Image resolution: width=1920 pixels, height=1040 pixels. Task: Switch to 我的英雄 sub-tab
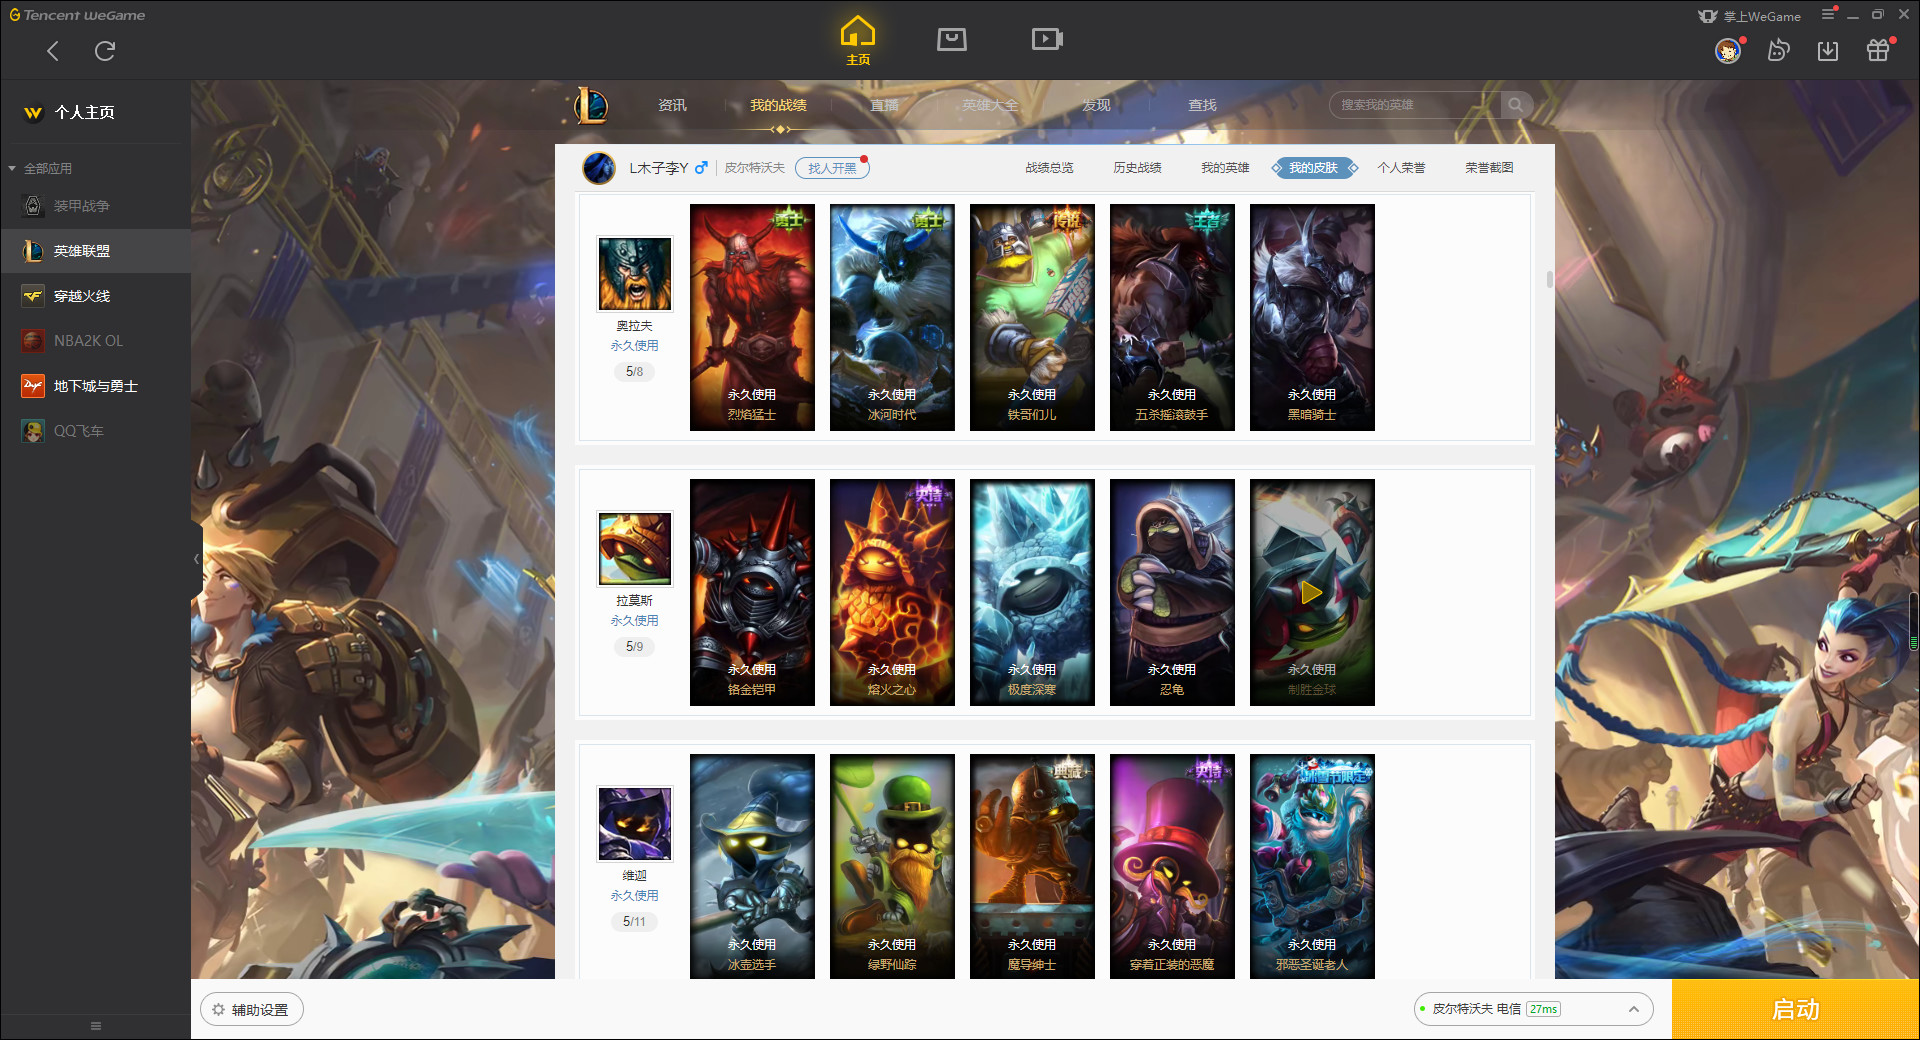(1225, 168)
